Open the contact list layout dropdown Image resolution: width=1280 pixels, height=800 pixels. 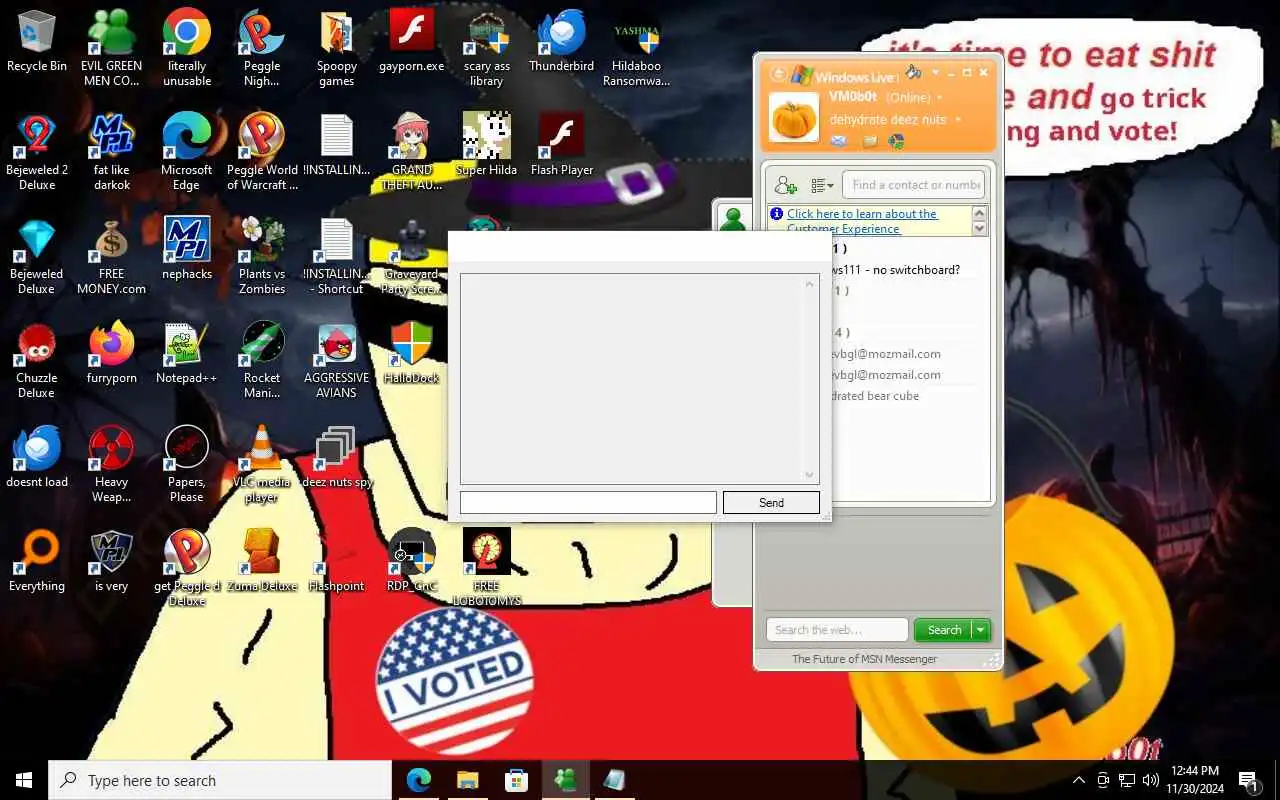822,185
